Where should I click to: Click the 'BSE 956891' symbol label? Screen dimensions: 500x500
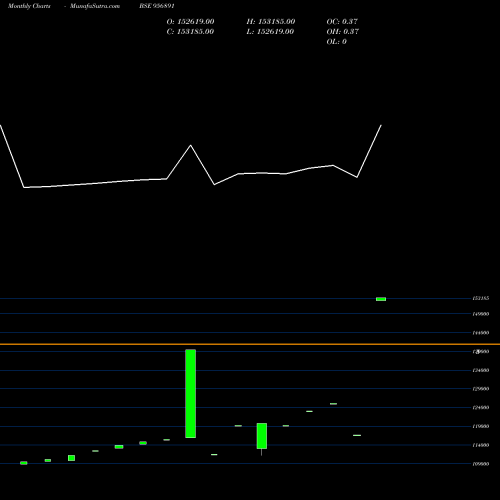157,6
